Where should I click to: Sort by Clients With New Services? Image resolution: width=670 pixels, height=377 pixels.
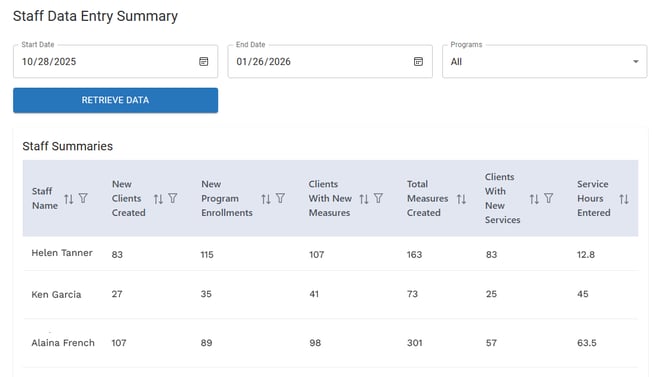click(x=534, y=199)
